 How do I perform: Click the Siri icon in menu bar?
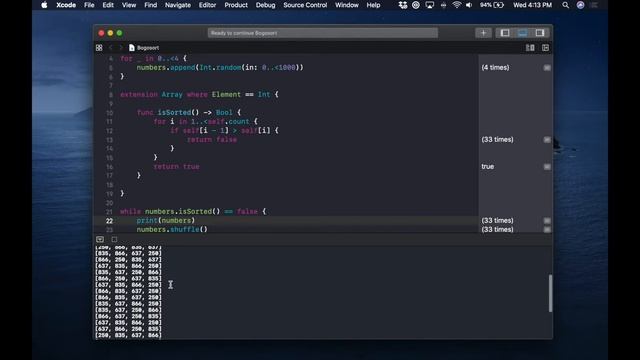(580, 5)
